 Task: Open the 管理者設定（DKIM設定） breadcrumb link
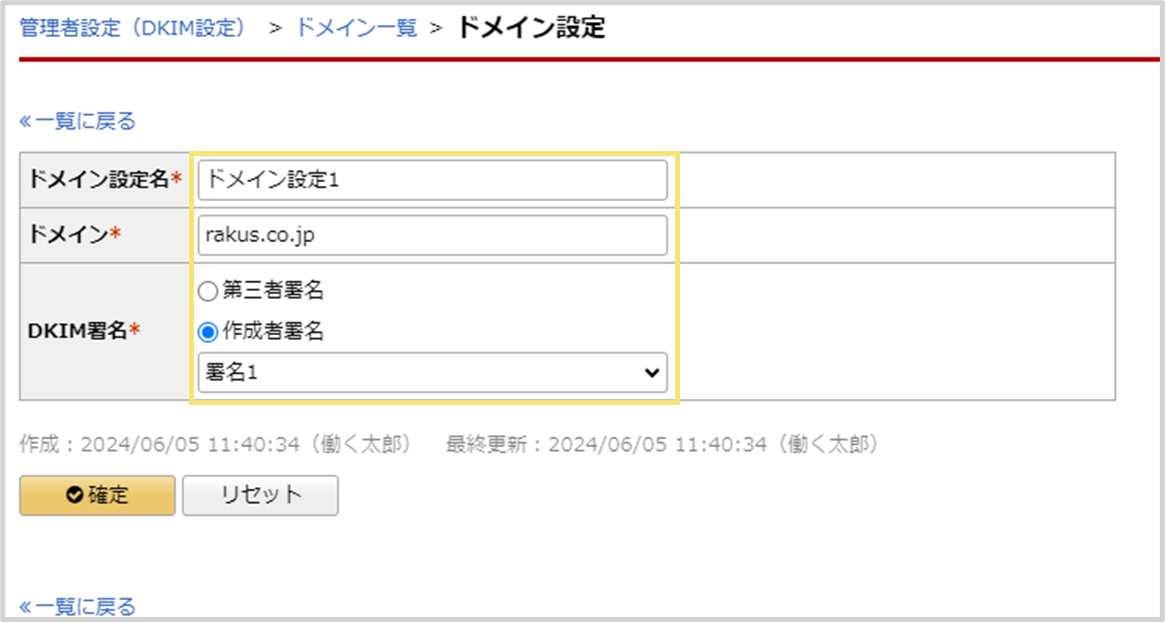pos(135,27)
